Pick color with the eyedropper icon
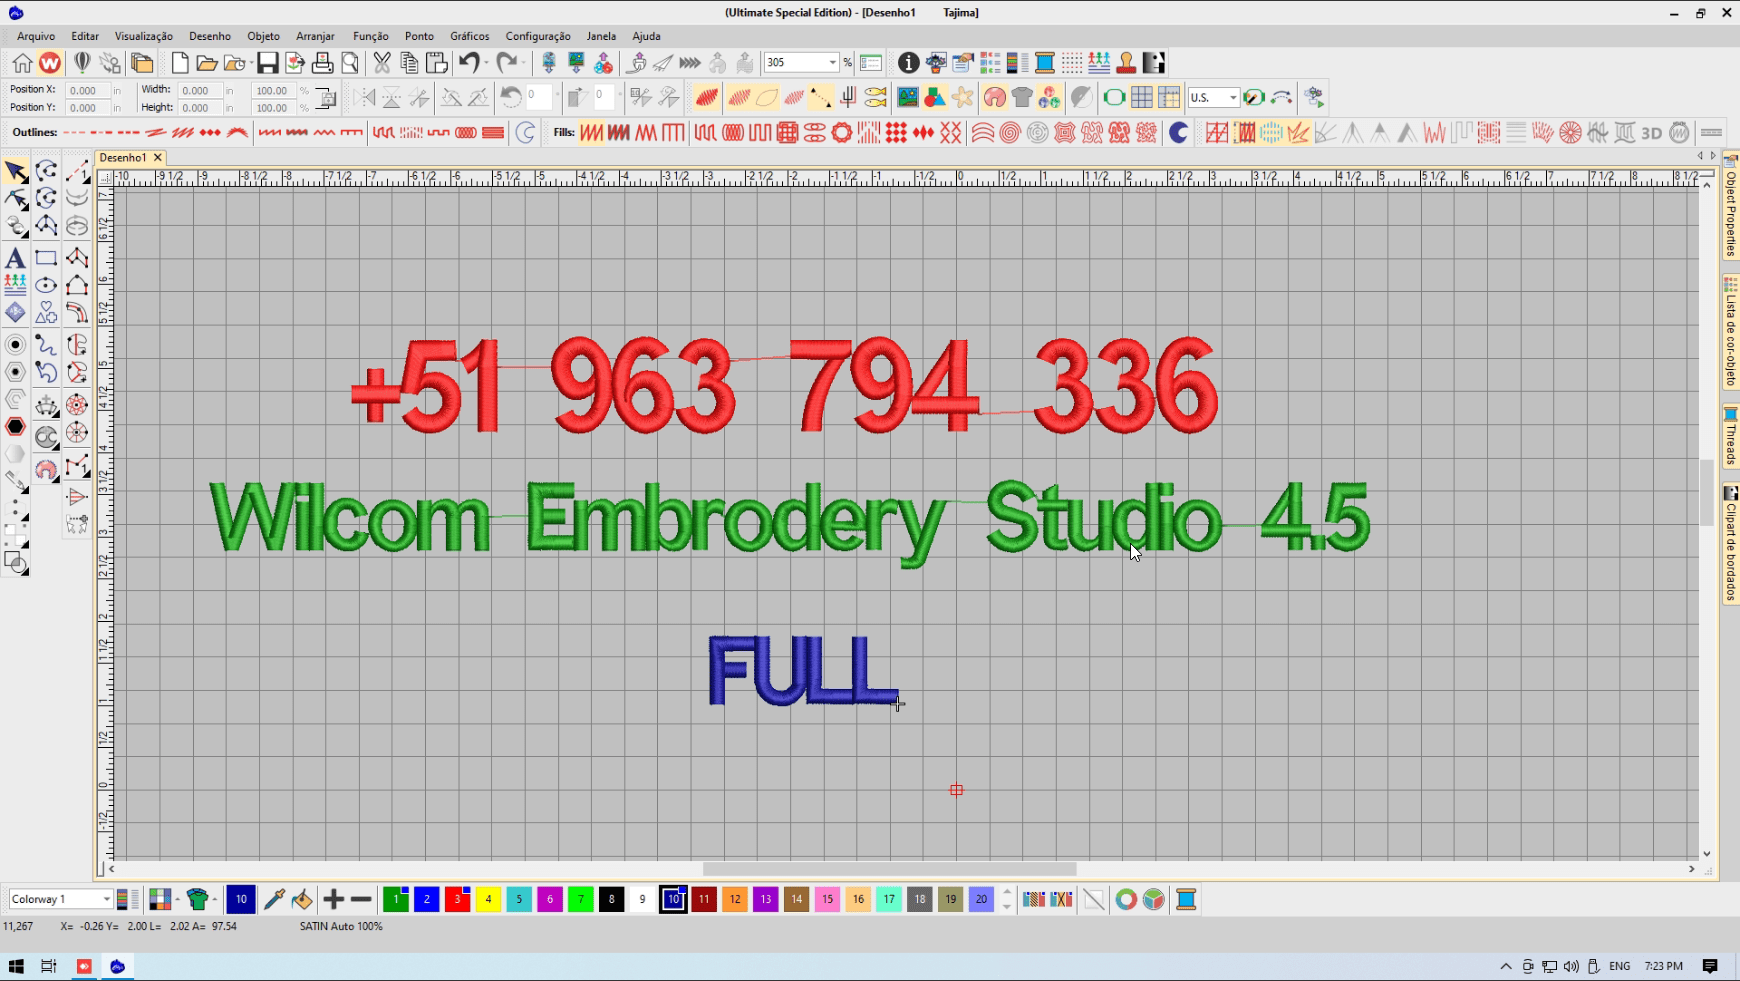Viewport: 1740px width, 981px height. [x=273, y=899]
